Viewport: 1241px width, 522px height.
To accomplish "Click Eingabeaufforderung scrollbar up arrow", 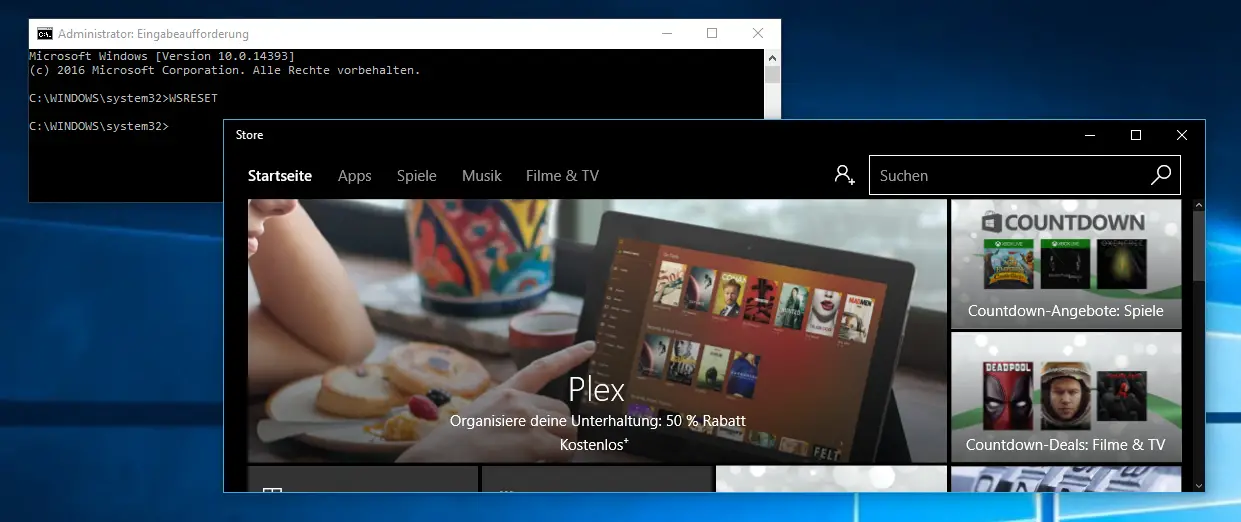I will pyautogui.click(x=772, y=57).
